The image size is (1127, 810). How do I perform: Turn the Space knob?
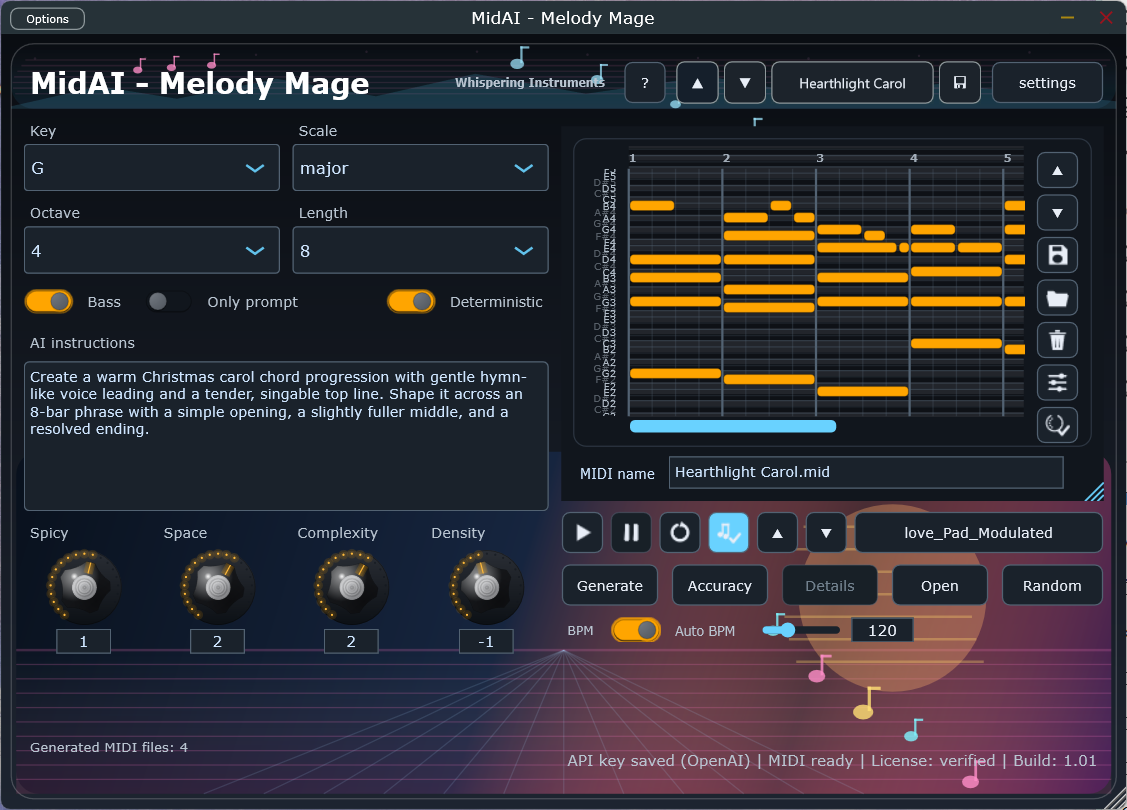(x=218, y=587)
